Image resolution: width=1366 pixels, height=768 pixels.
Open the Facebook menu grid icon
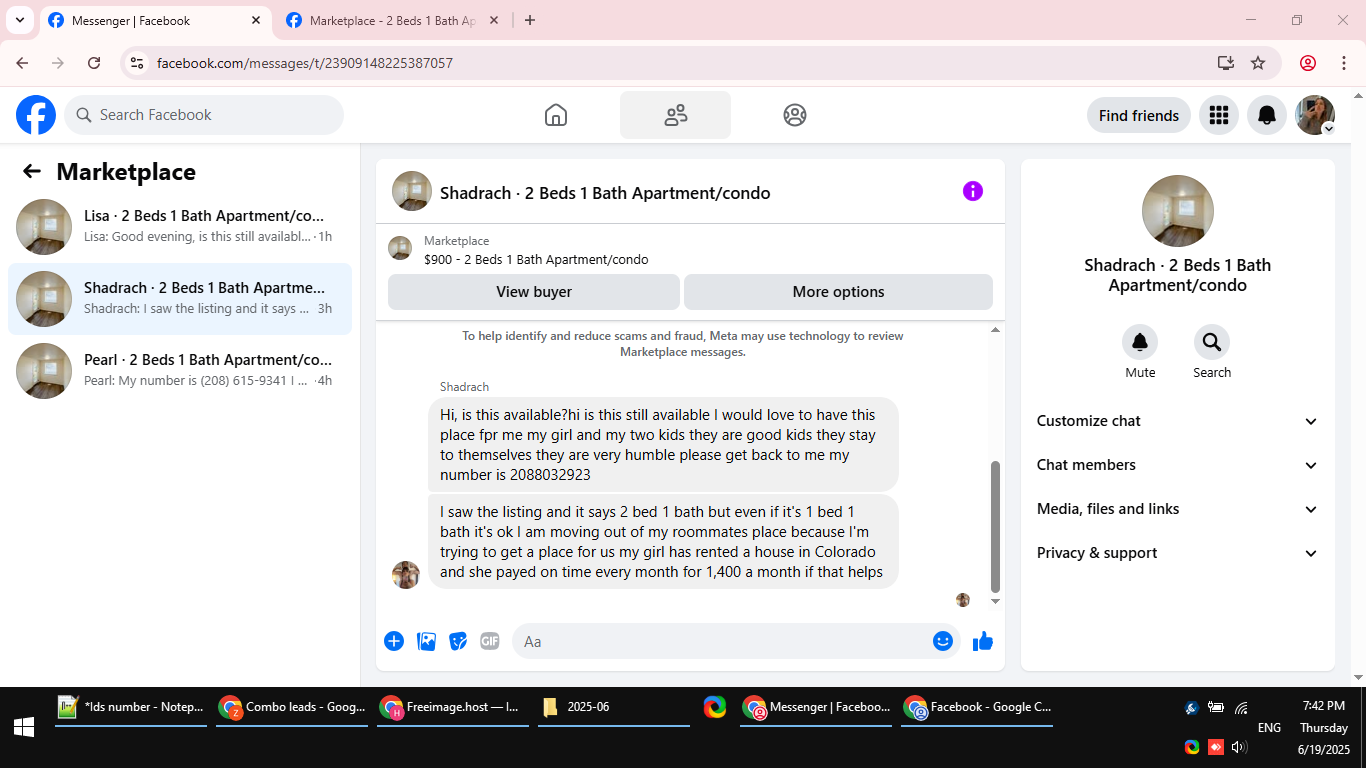point(1218,115)
